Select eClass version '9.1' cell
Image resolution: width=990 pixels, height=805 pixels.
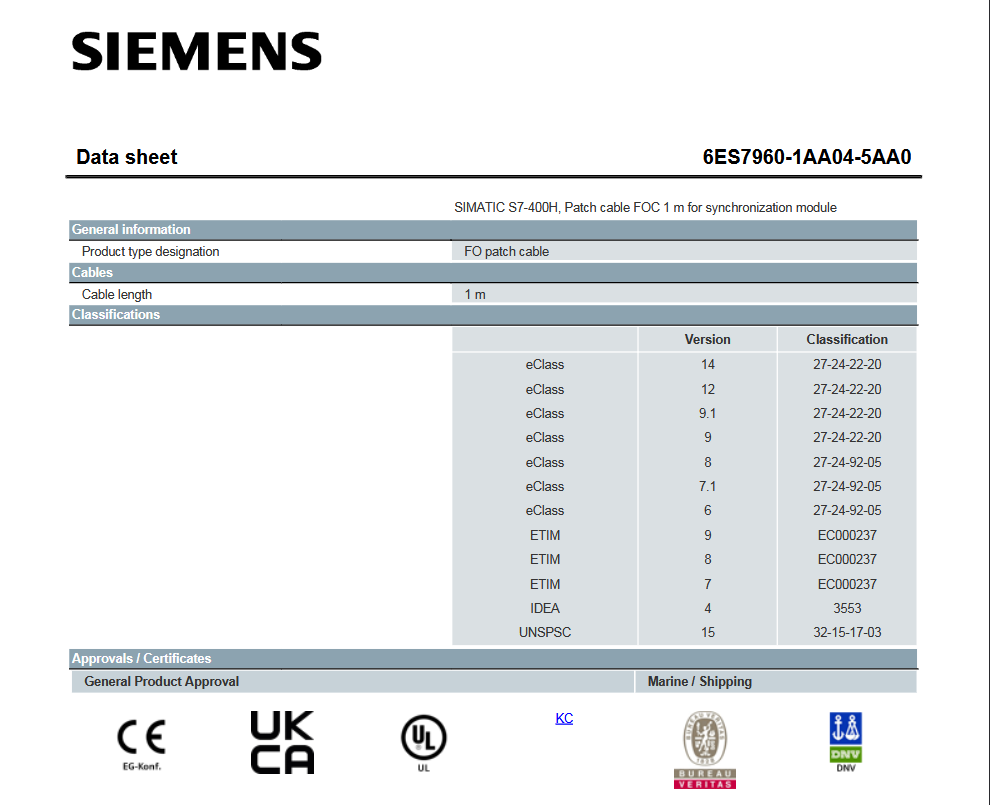(708, 414)
